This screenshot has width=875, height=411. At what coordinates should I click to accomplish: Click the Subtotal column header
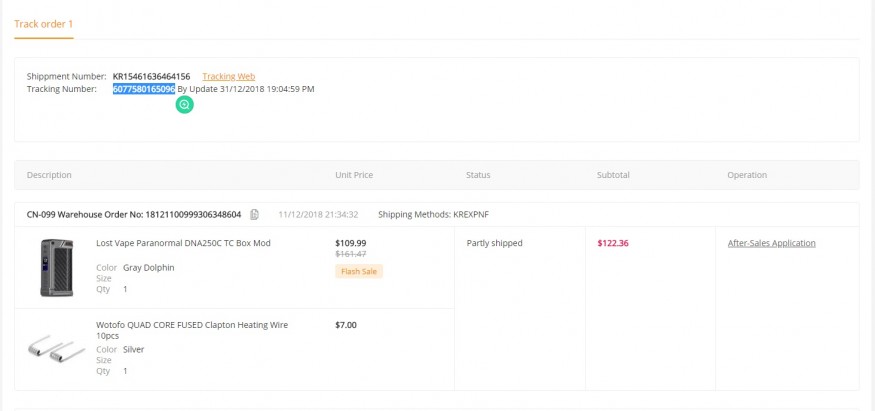613,175
